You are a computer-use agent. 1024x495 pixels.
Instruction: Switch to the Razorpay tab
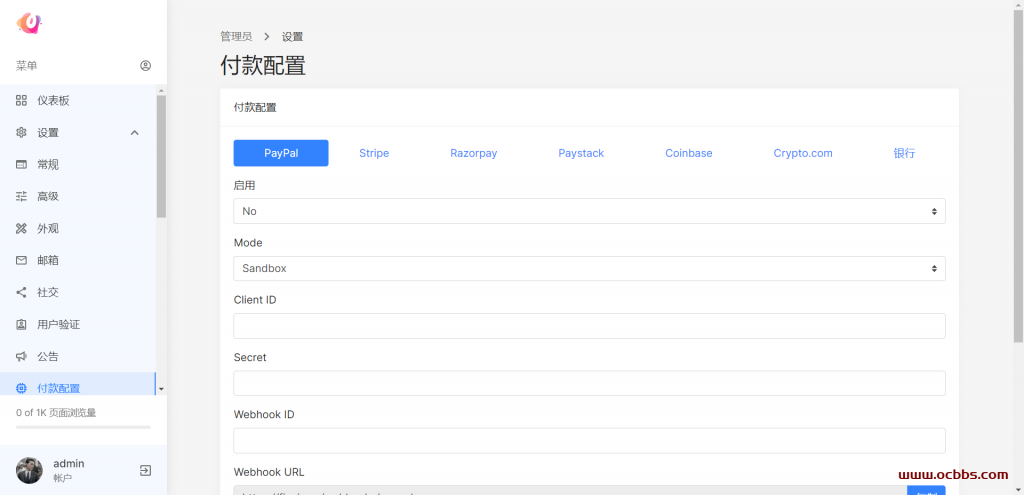click(x=473, y=153)
